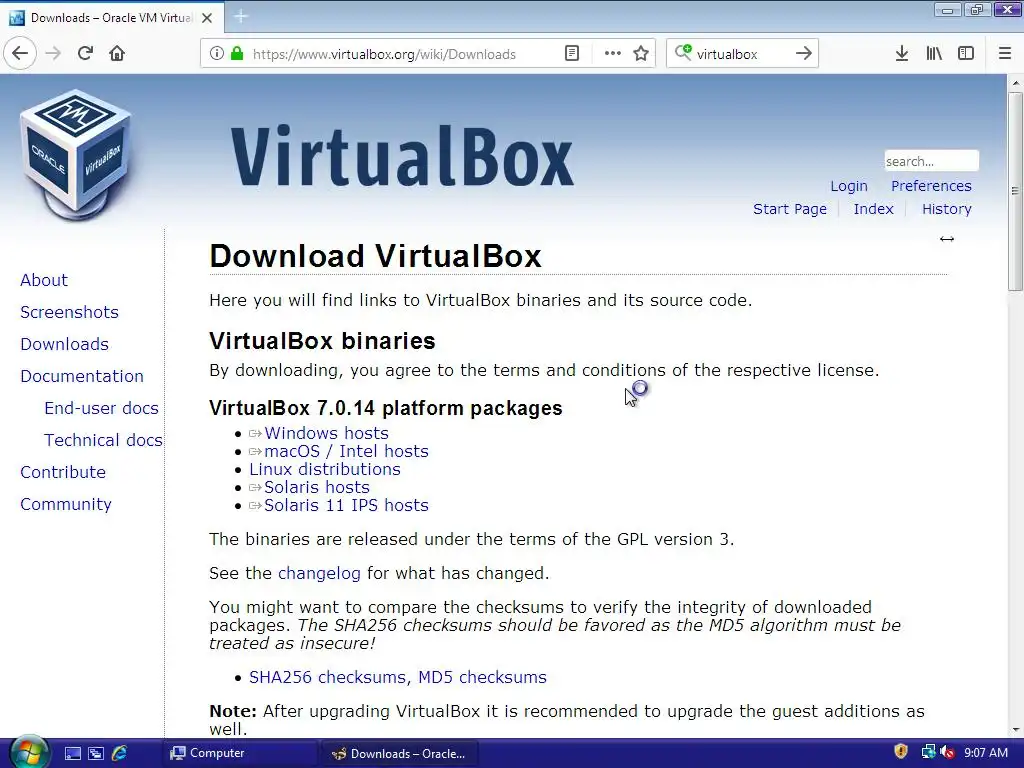Open Technical docs in sidebar
1024x768 pixels.
[103, 440]
